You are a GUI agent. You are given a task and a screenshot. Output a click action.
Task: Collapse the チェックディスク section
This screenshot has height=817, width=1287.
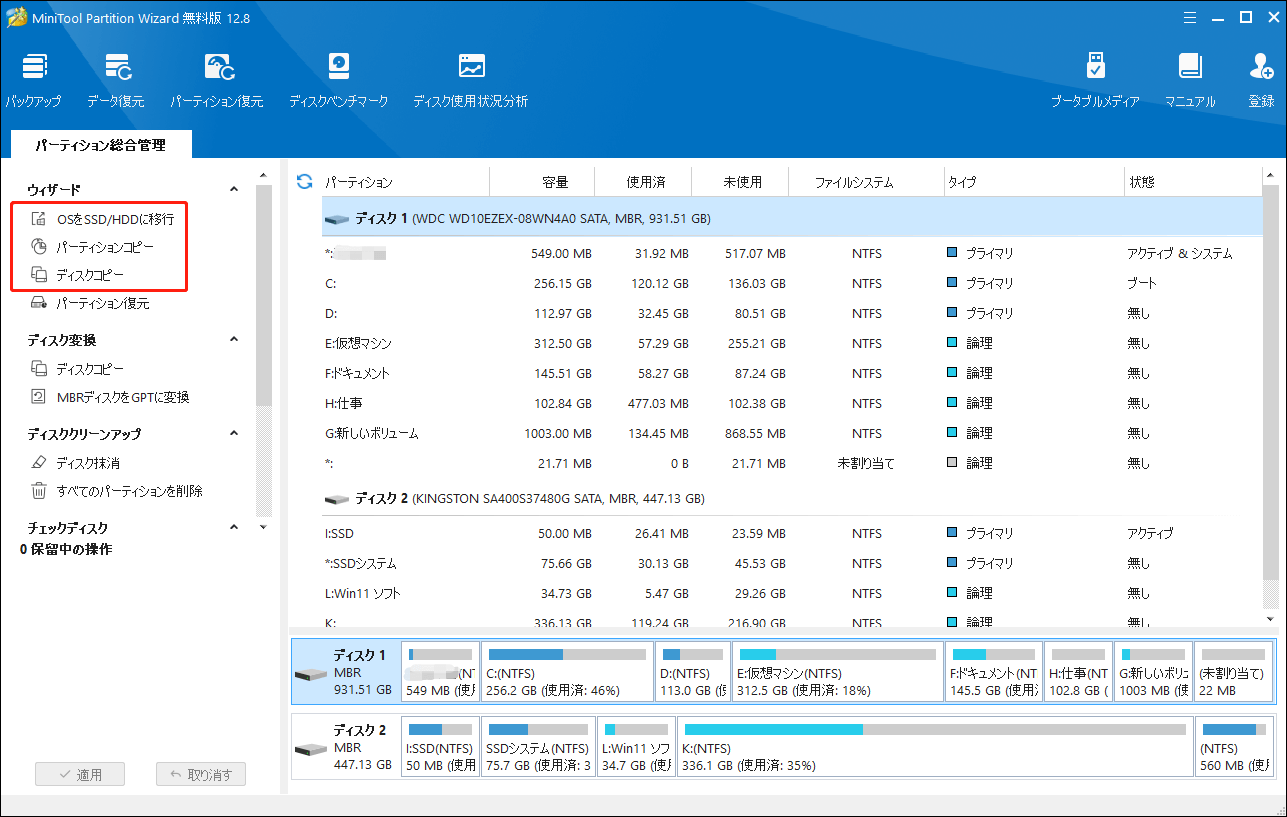coord(235,527)
